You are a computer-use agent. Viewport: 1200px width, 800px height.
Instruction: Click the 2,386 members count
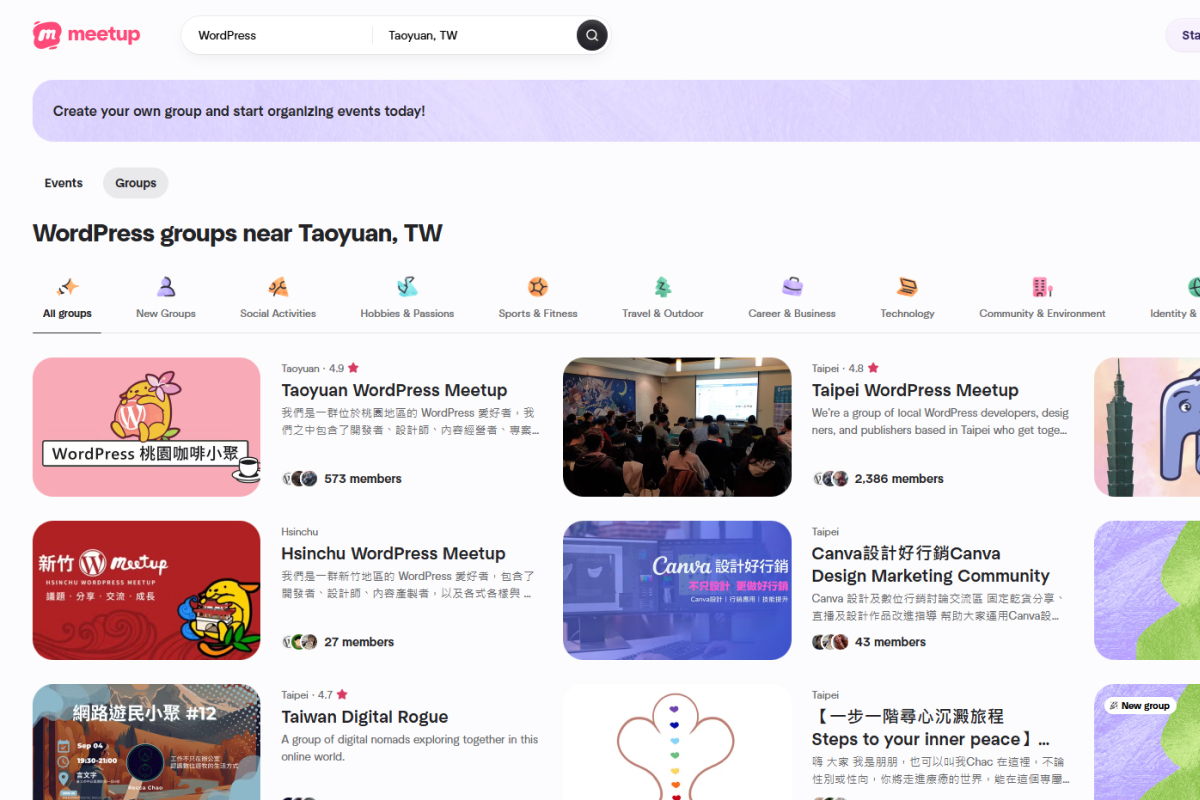click(899, 479)
